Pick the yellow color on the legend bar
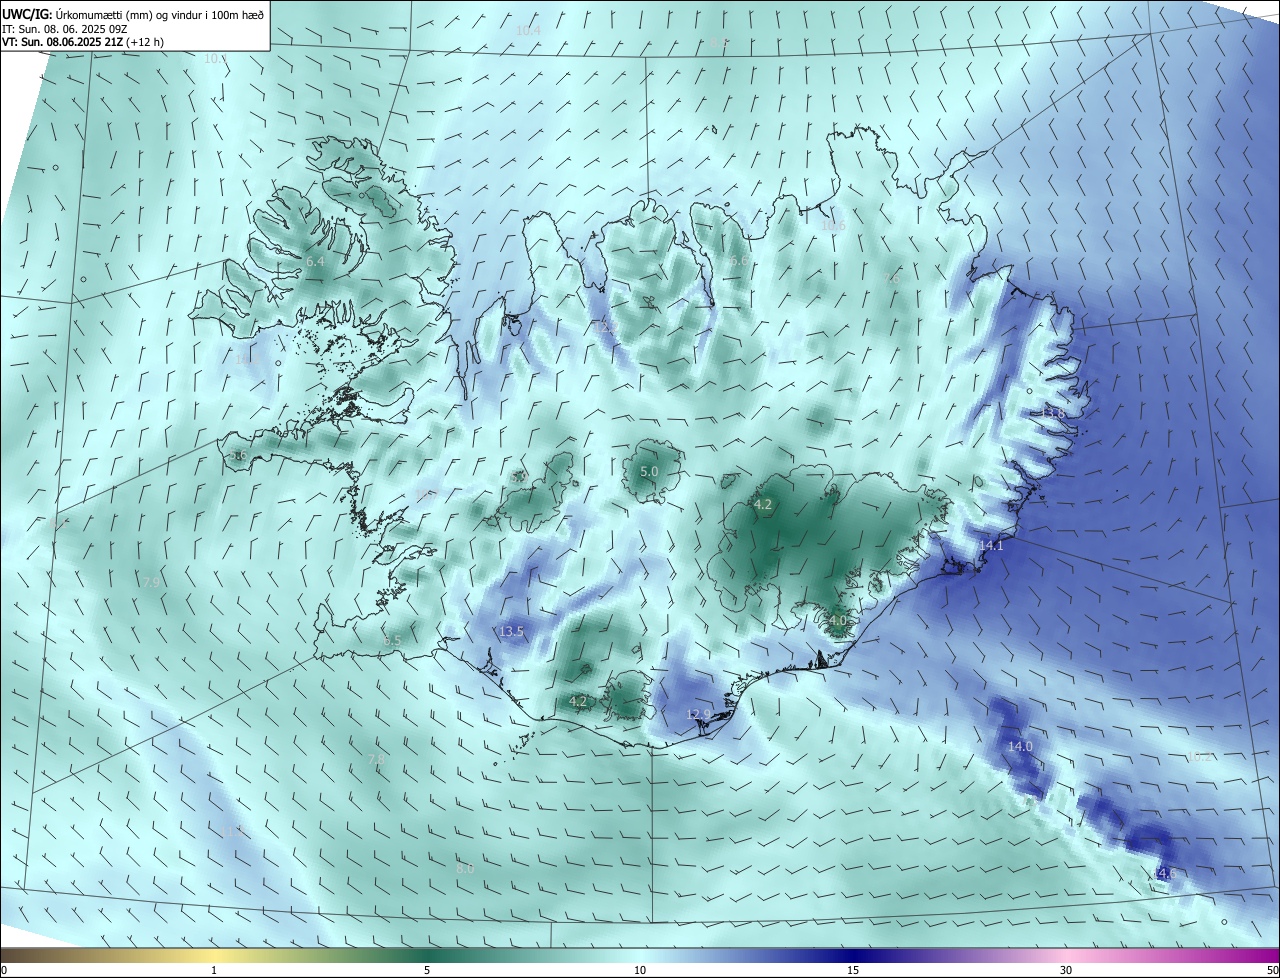 click(214, 956)
